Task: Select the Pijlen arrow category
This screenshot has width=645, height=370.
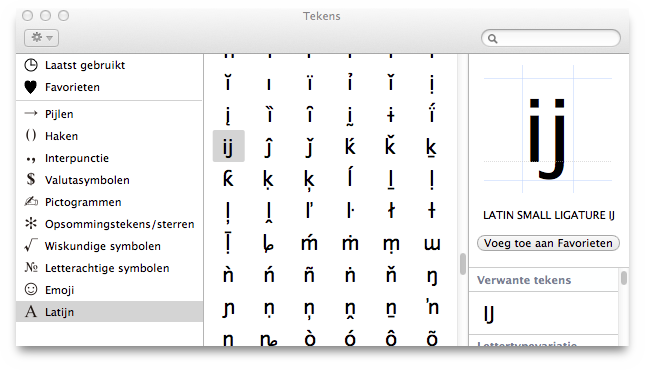Action: (109, 114)
